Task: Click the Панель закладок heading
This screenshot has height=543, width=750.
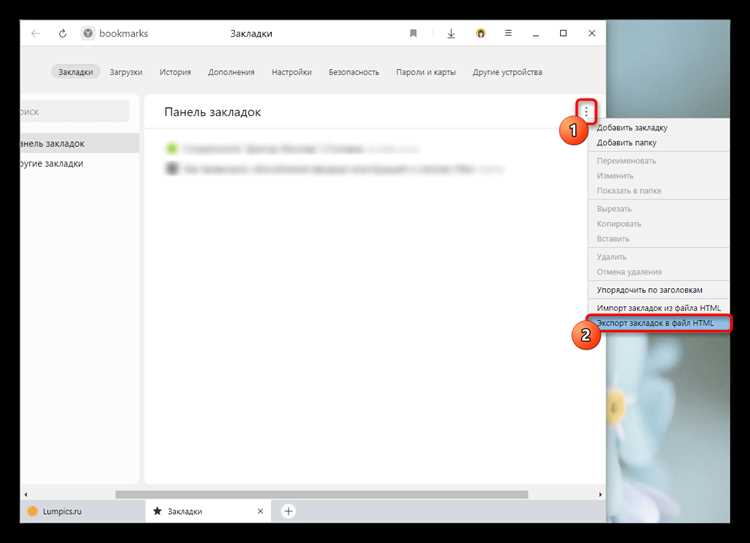Action: click(x=212, y=112)
